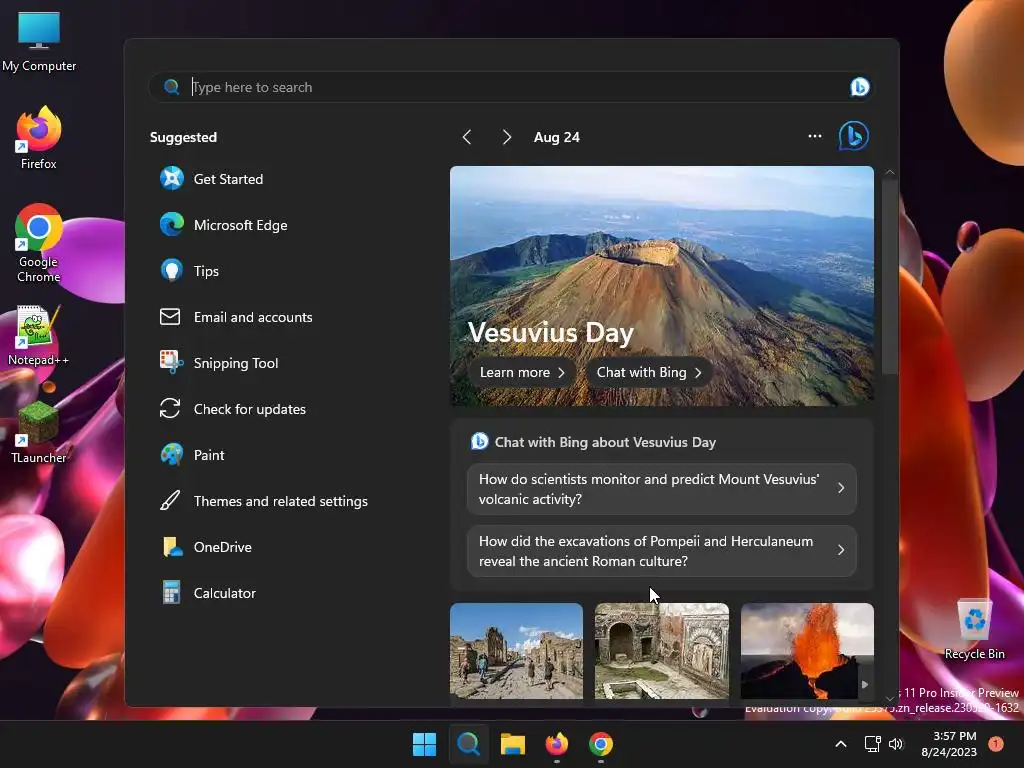Select Notepad++ desktop icon

[x=38, y=335]
